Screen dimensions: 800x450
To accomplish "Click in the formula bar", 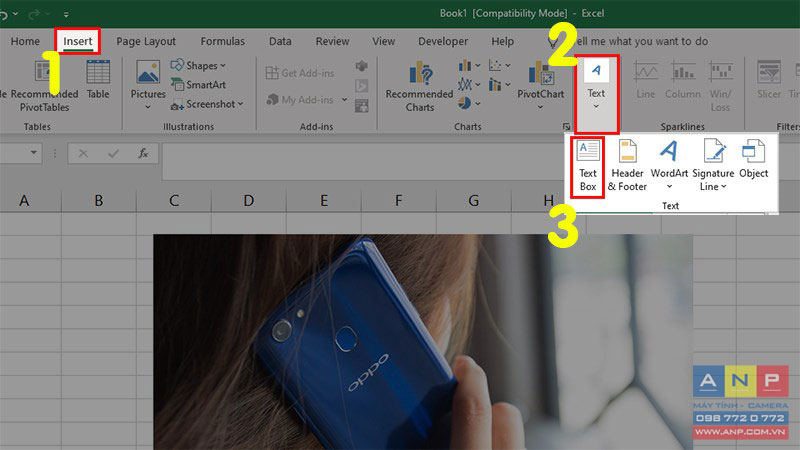I will pos(363,161).
